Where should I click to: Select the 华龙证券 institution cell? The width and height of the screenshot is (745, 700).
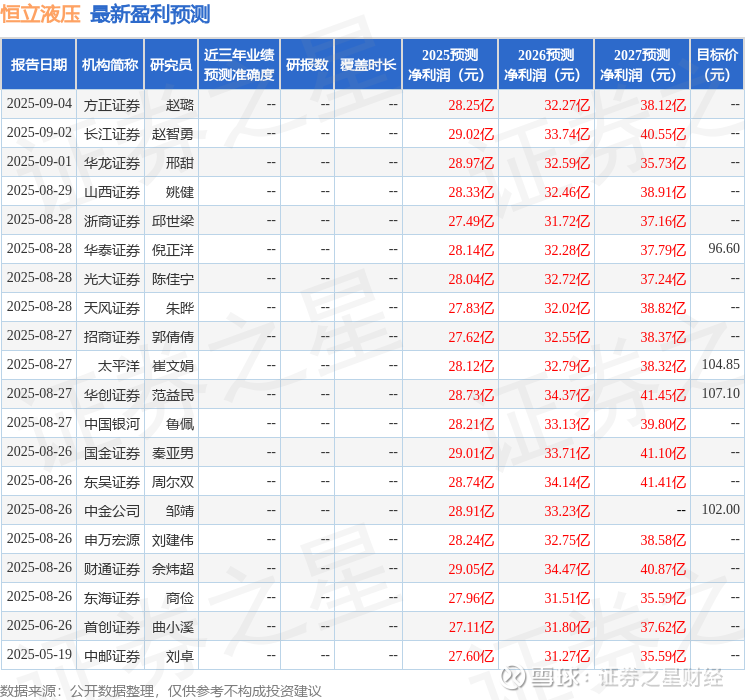[x=112, y=163]
